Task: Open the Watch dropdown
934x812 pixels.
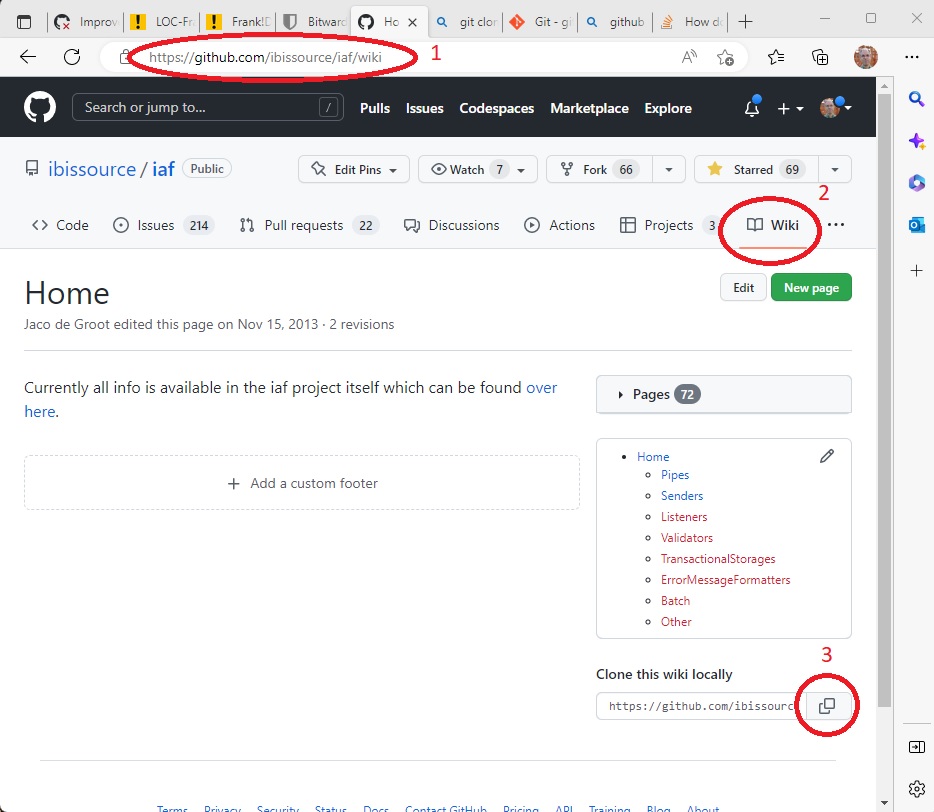Action: (x=478, y=170)
